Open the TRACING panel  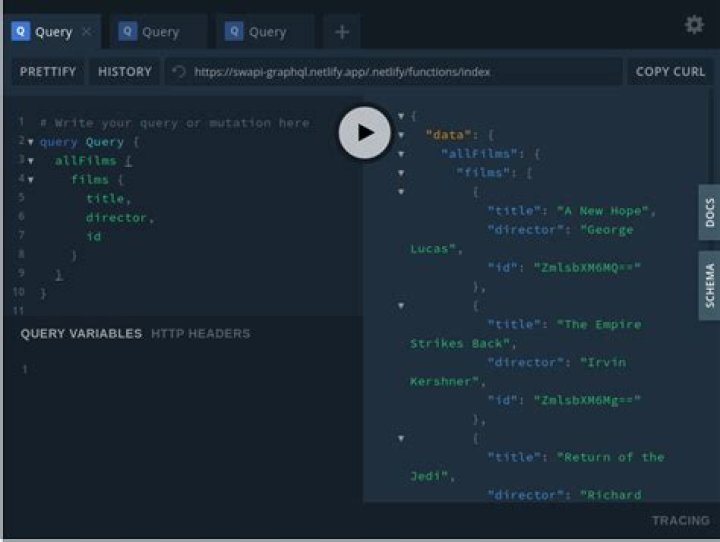[680, 520]
